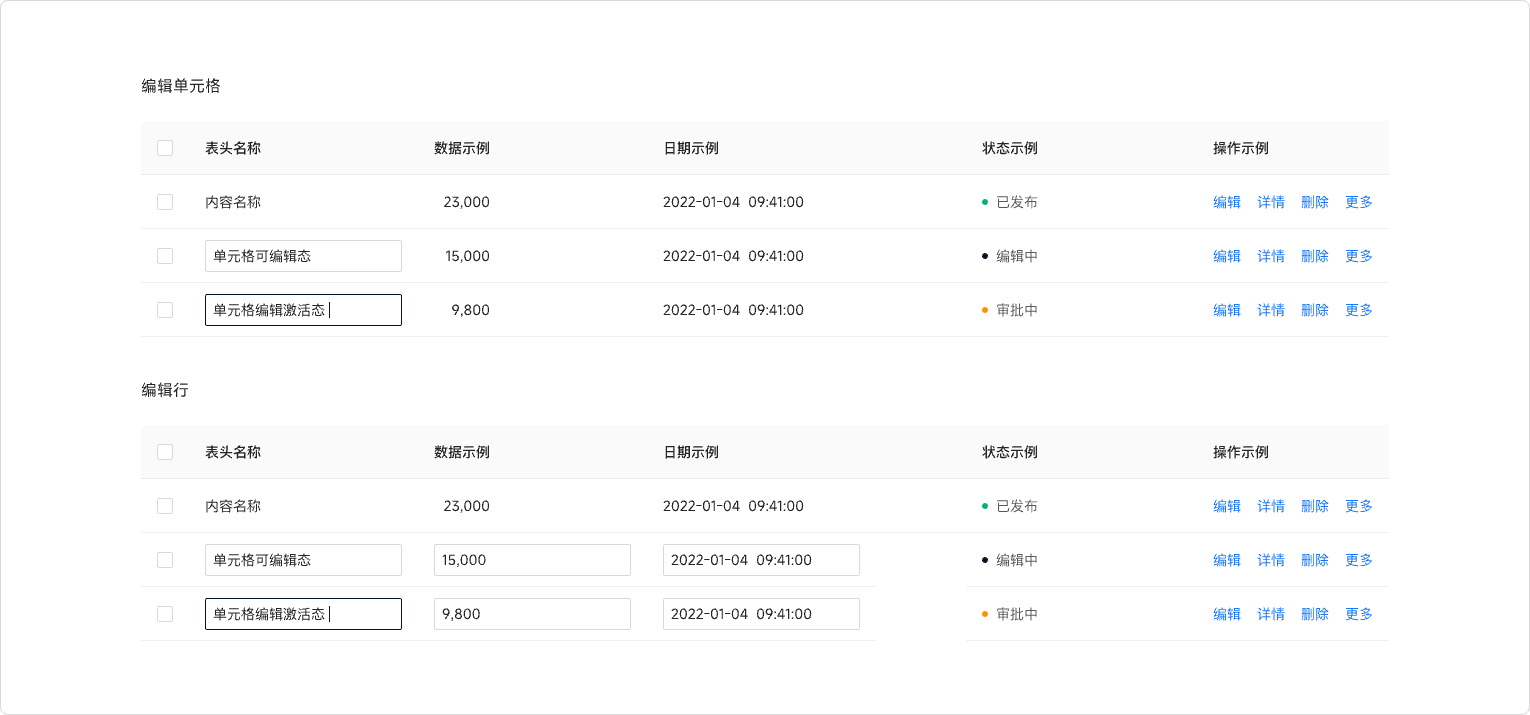The width and height of the screenshot is (1530, 715).
Task: Click 数据示例 column header in 编辑单元格 table
Action: [462, 148]
